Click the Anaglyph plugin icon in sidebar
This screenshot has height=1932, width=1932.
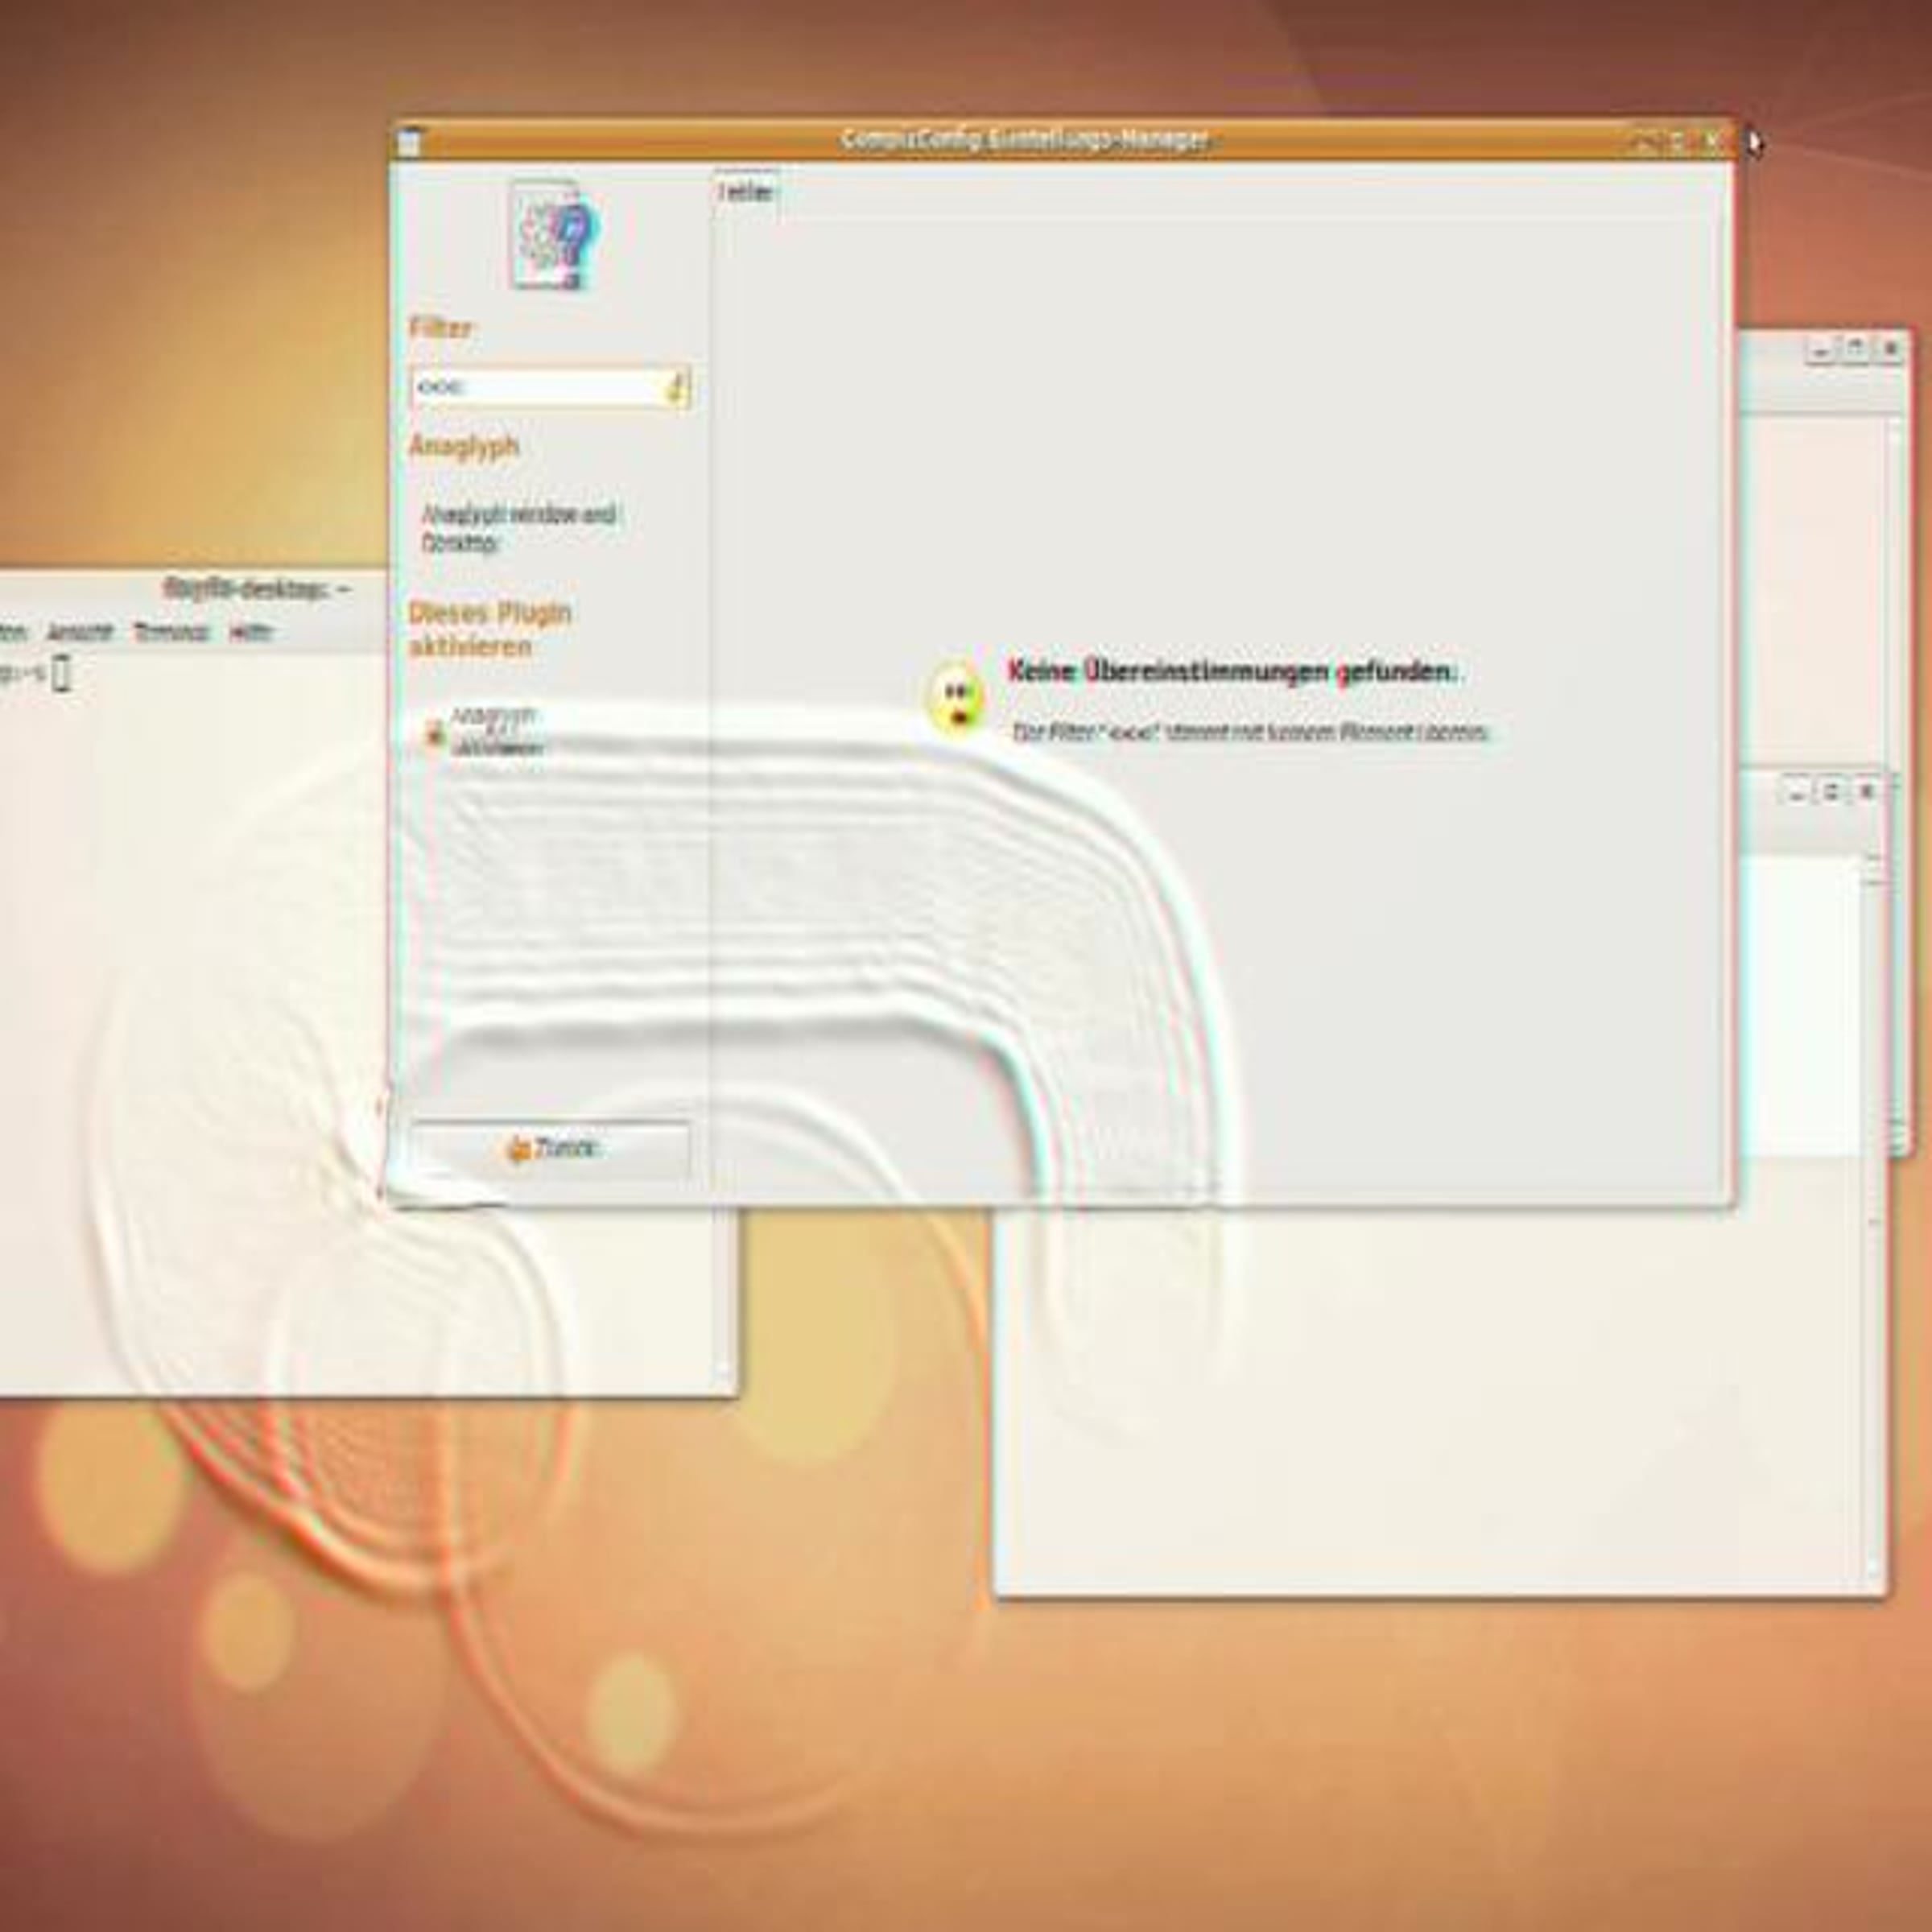click(556, 236)
